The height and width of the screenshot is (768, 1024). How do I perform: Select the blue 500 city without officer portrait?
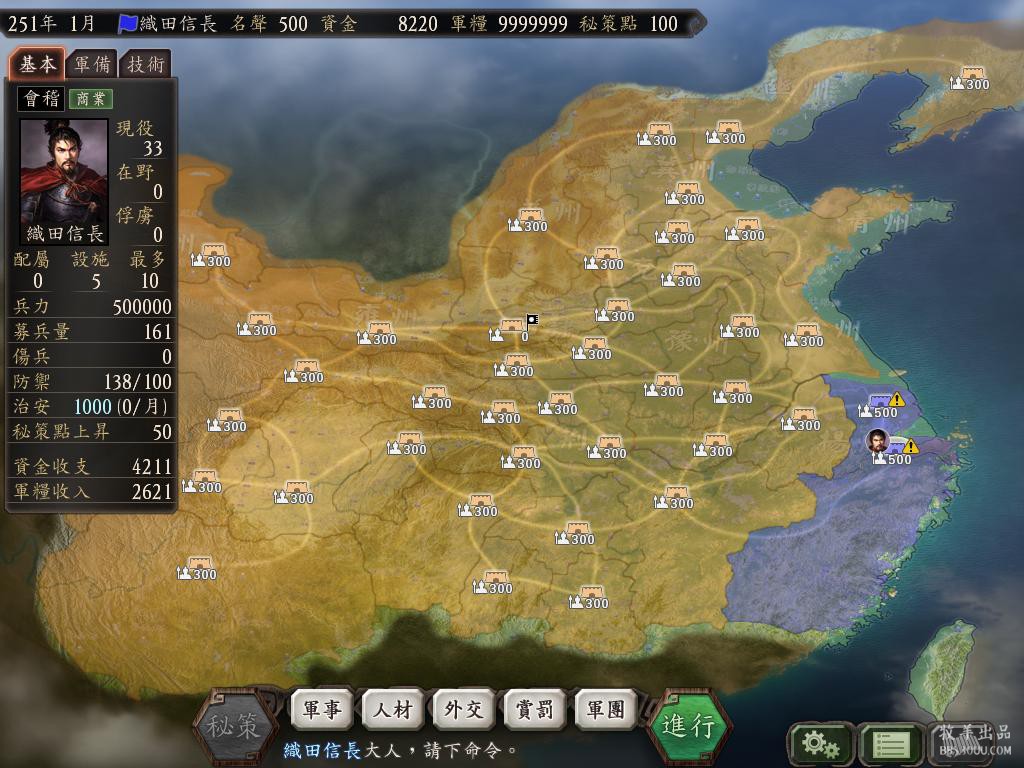click(x=878, y=406)
